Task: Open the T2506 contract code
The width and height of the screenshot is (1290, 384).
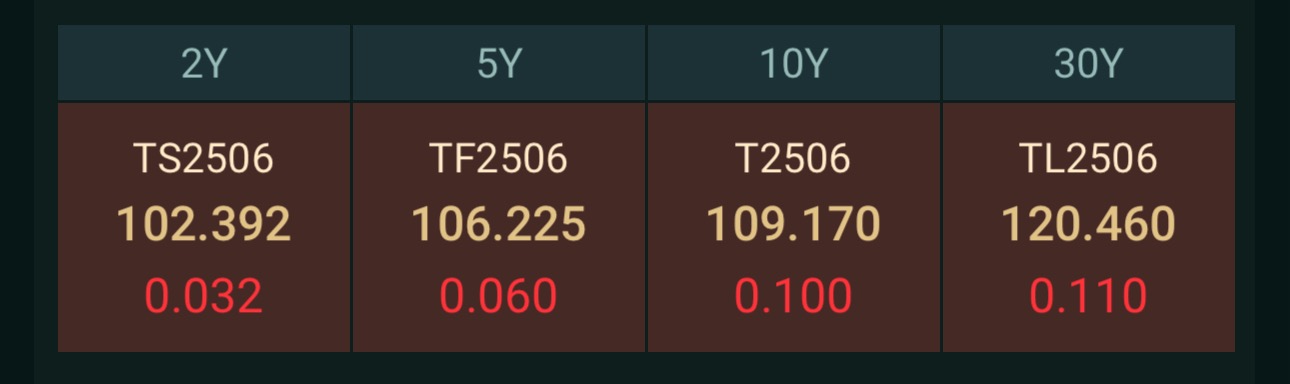Action: point(794,159)
